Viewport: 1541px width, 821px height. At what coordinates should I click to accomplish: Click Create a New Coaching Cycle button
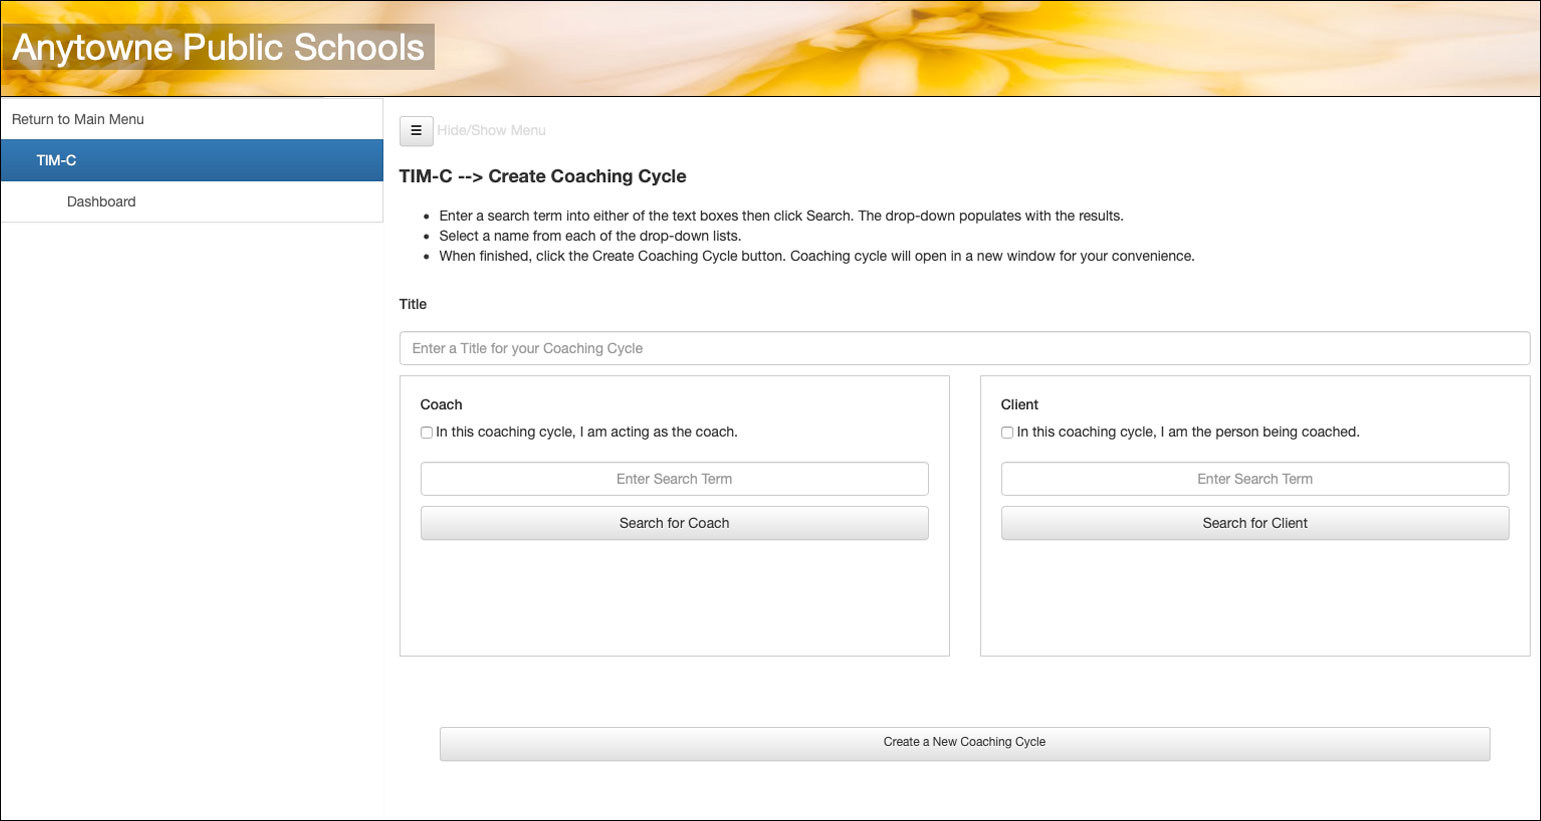965,743
